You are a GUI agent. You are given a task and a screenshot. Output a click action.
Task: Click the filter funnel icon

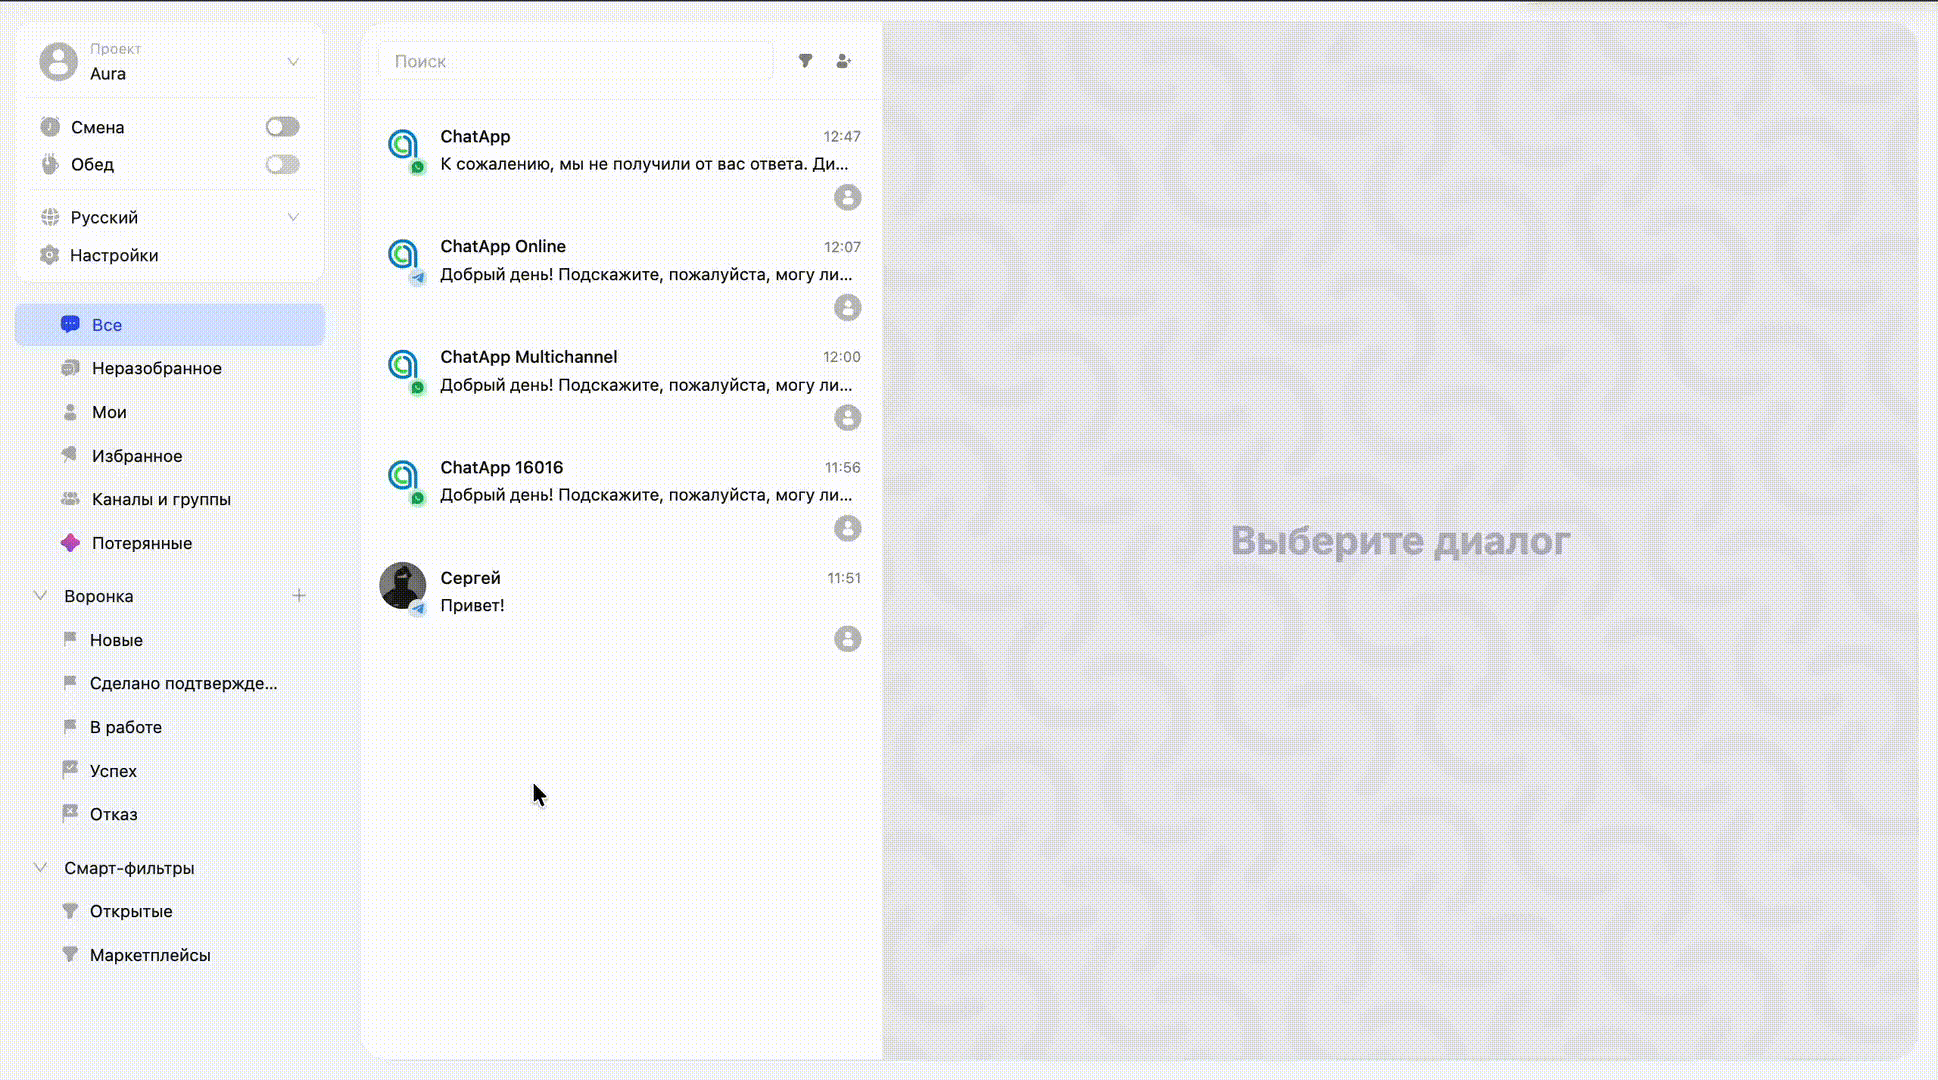click(x=805, y=61)
